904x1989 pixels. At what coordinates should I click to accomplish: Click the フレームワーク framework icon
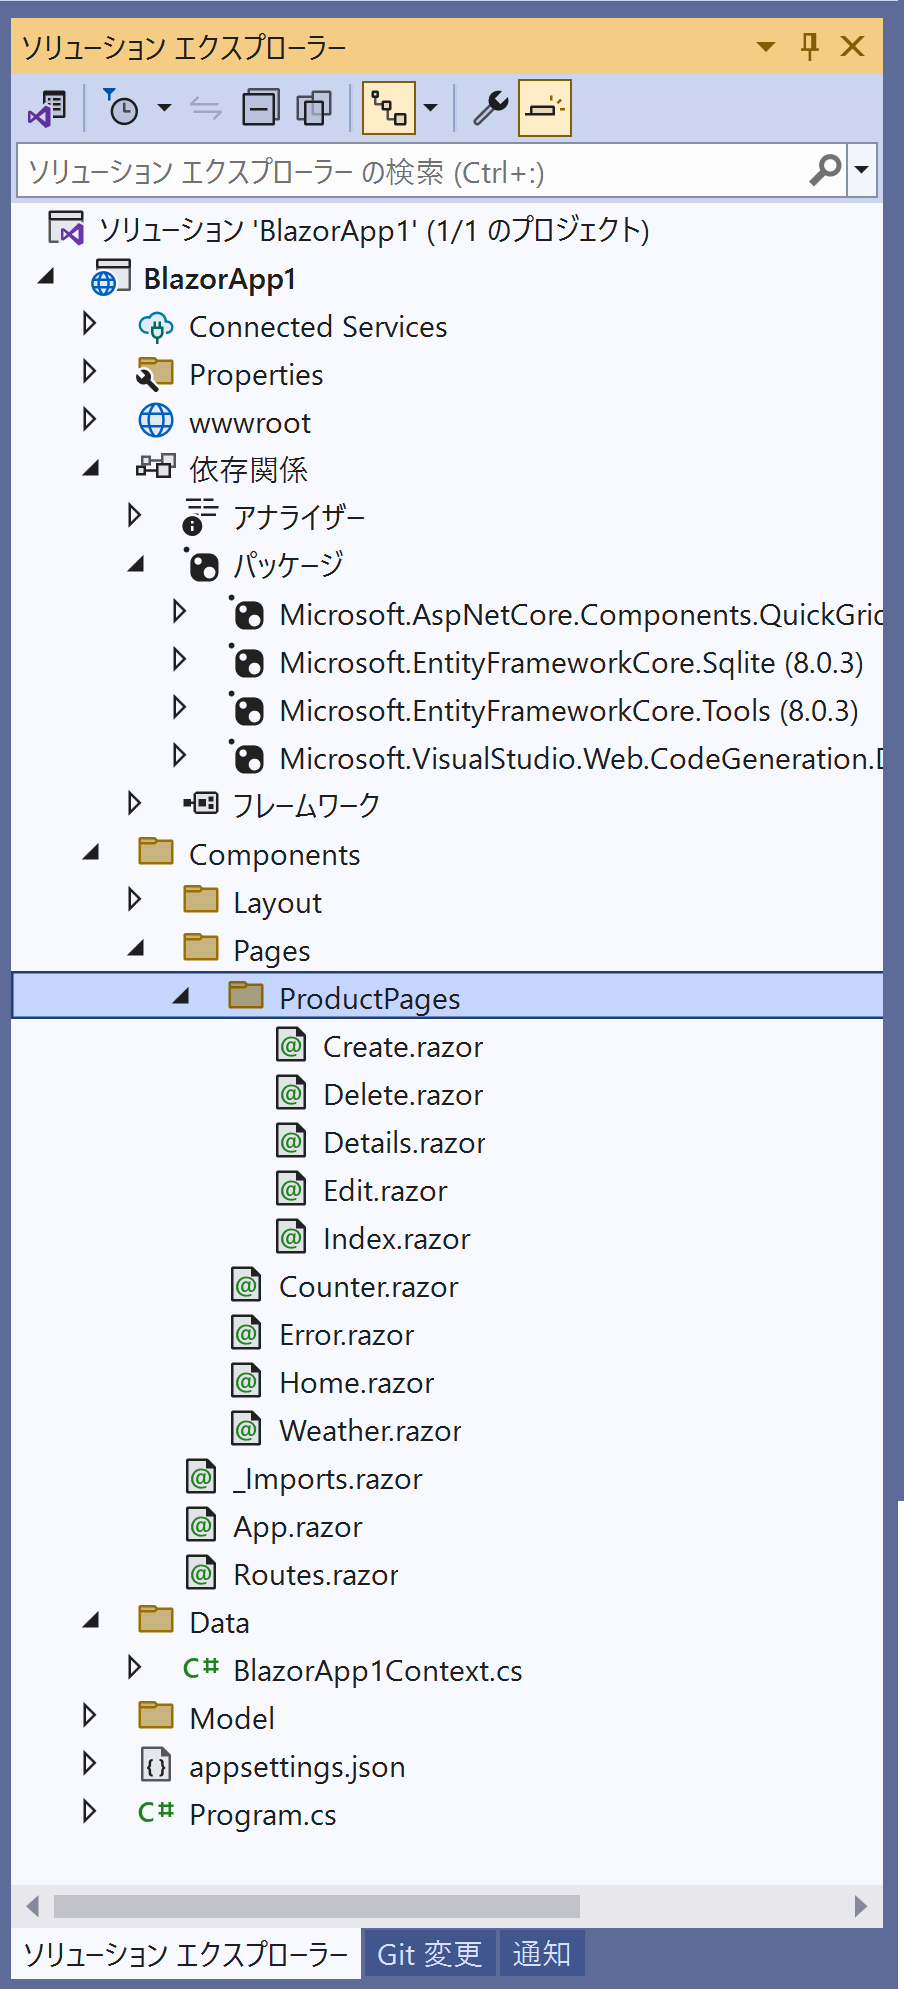click(x=201, y=803)
